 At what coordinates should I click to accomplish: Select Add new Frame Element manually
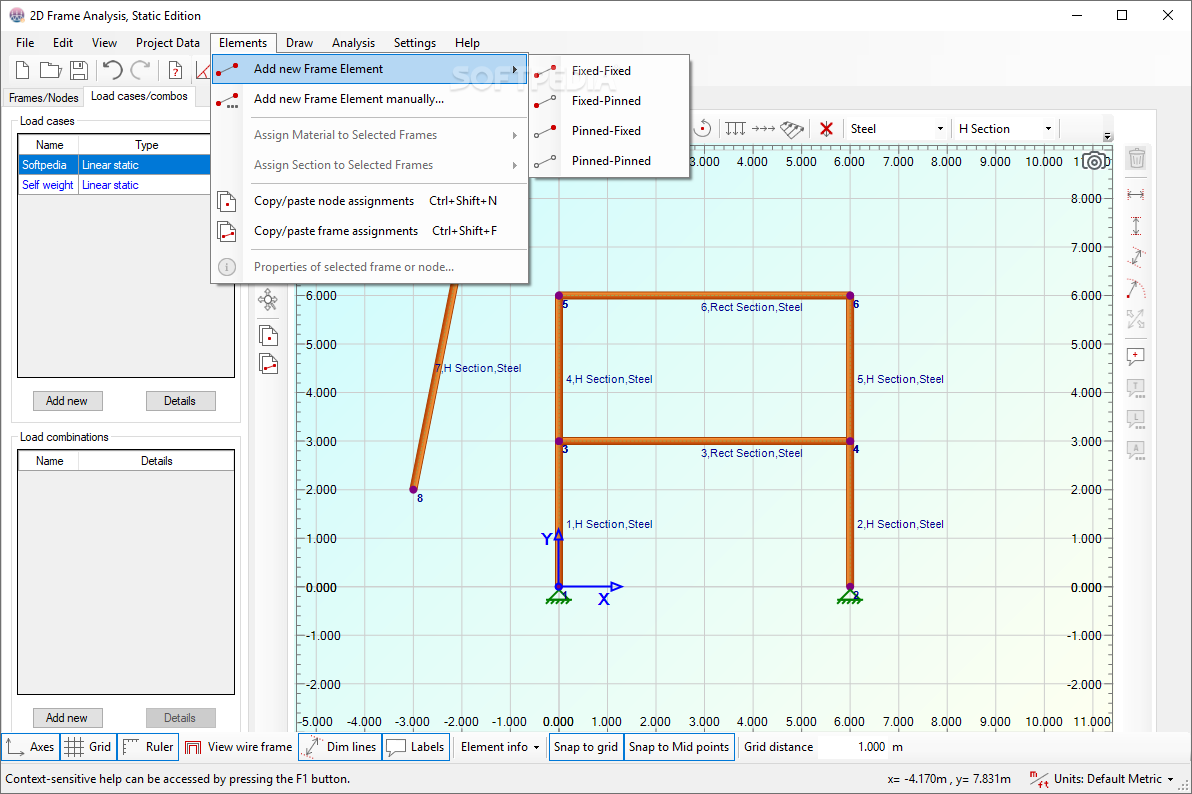[x=369, y=99]
